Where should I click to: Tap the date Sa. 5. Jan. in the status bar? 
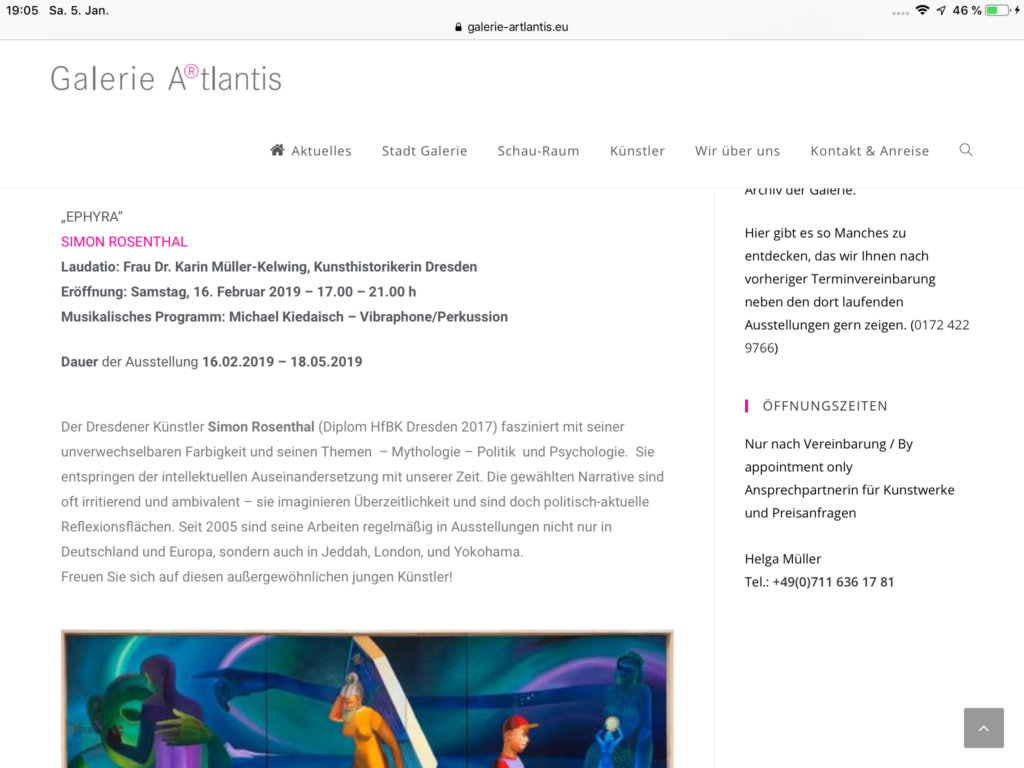pos(79,10)
